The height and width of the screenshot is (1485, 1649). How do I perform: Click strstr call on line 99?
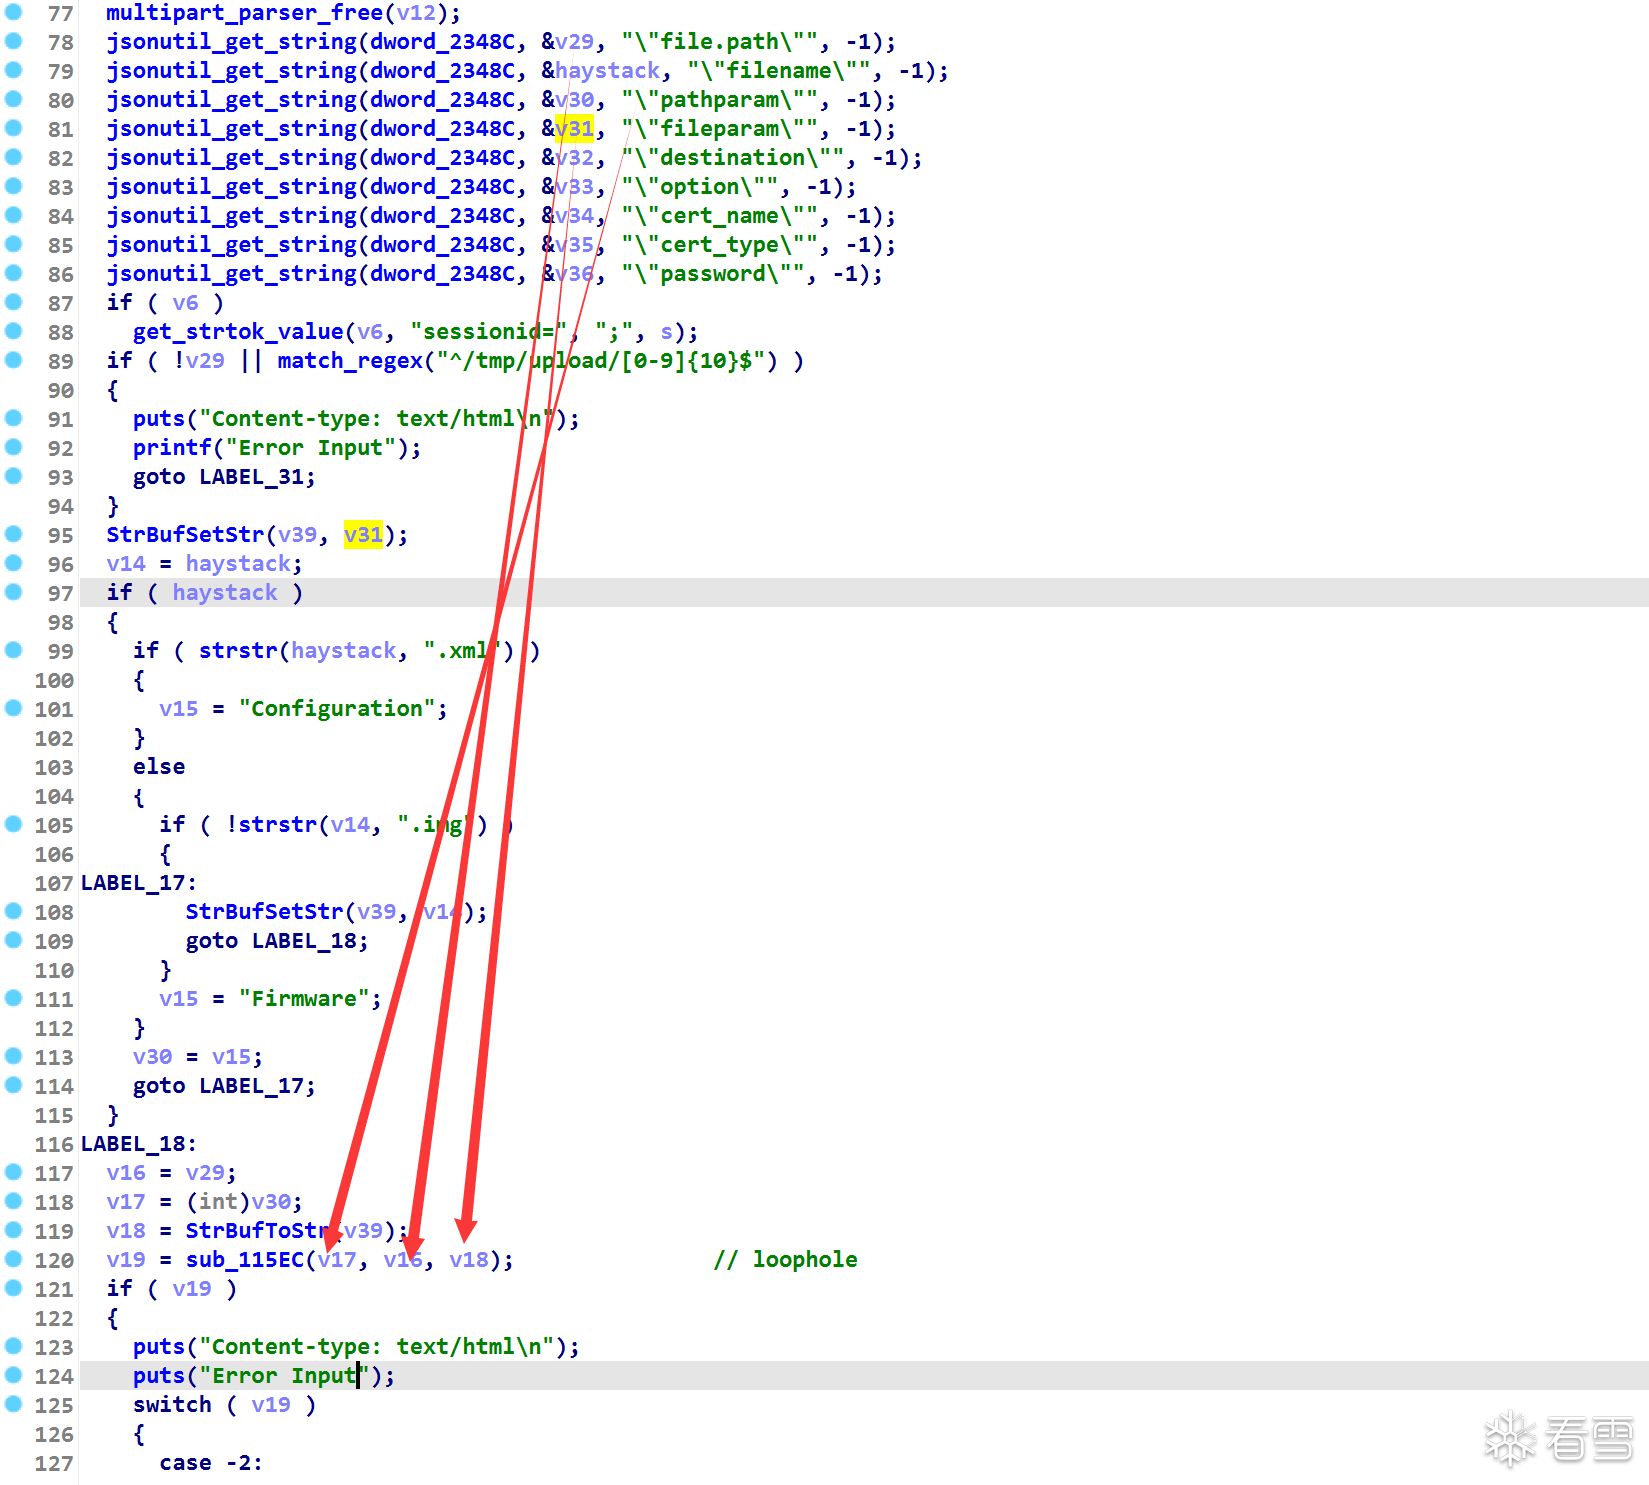click(x=238, y=651)
